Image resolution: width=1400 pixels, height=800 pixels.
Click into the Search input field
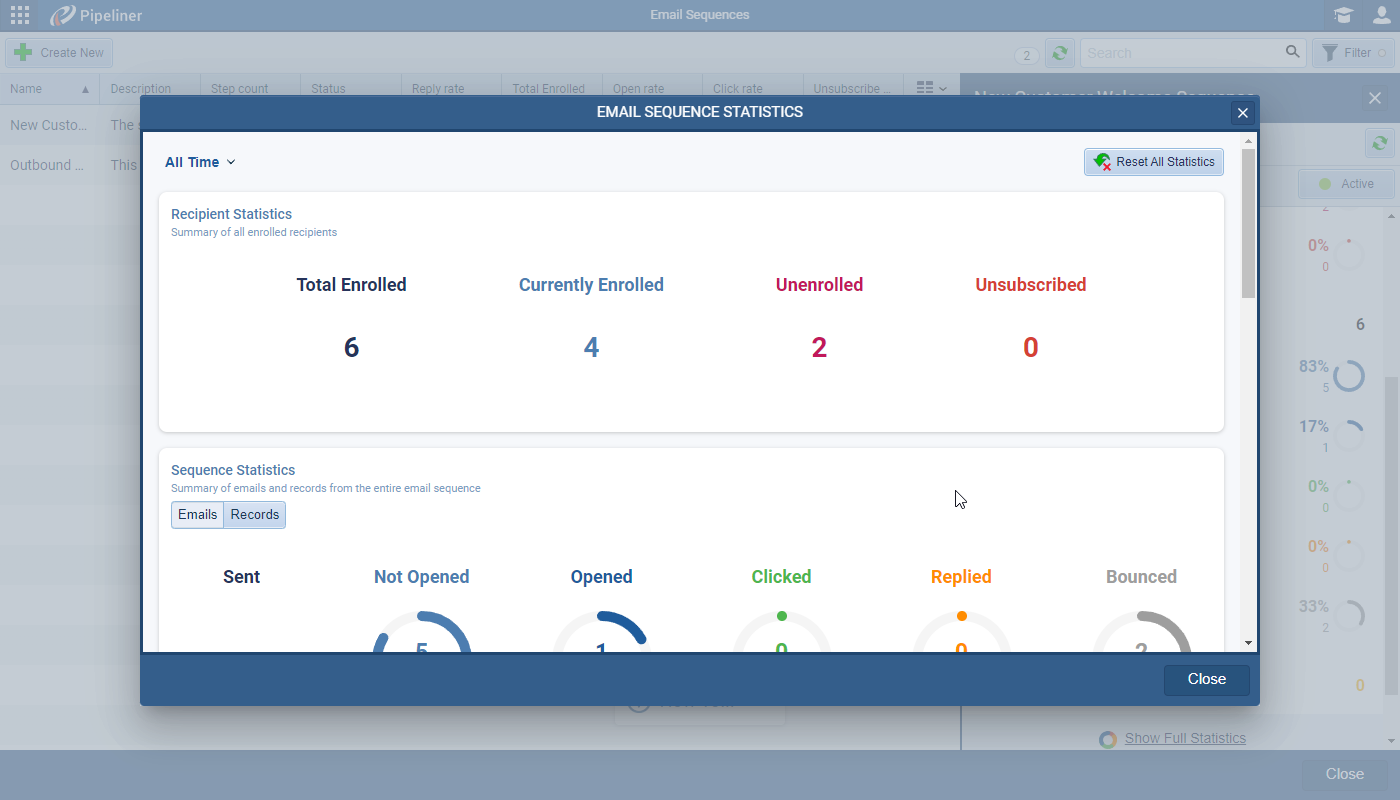(1180, 53)
